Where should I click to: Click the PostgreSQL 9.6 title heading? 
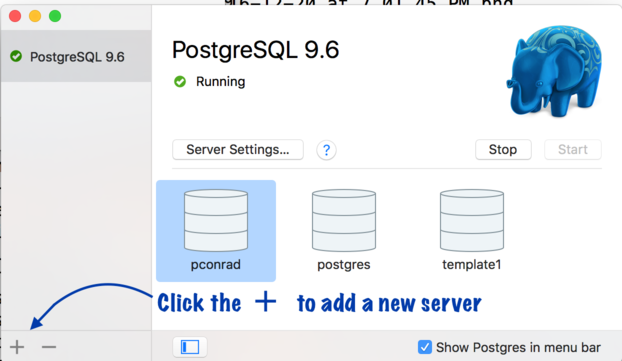(x=255, y=50)
